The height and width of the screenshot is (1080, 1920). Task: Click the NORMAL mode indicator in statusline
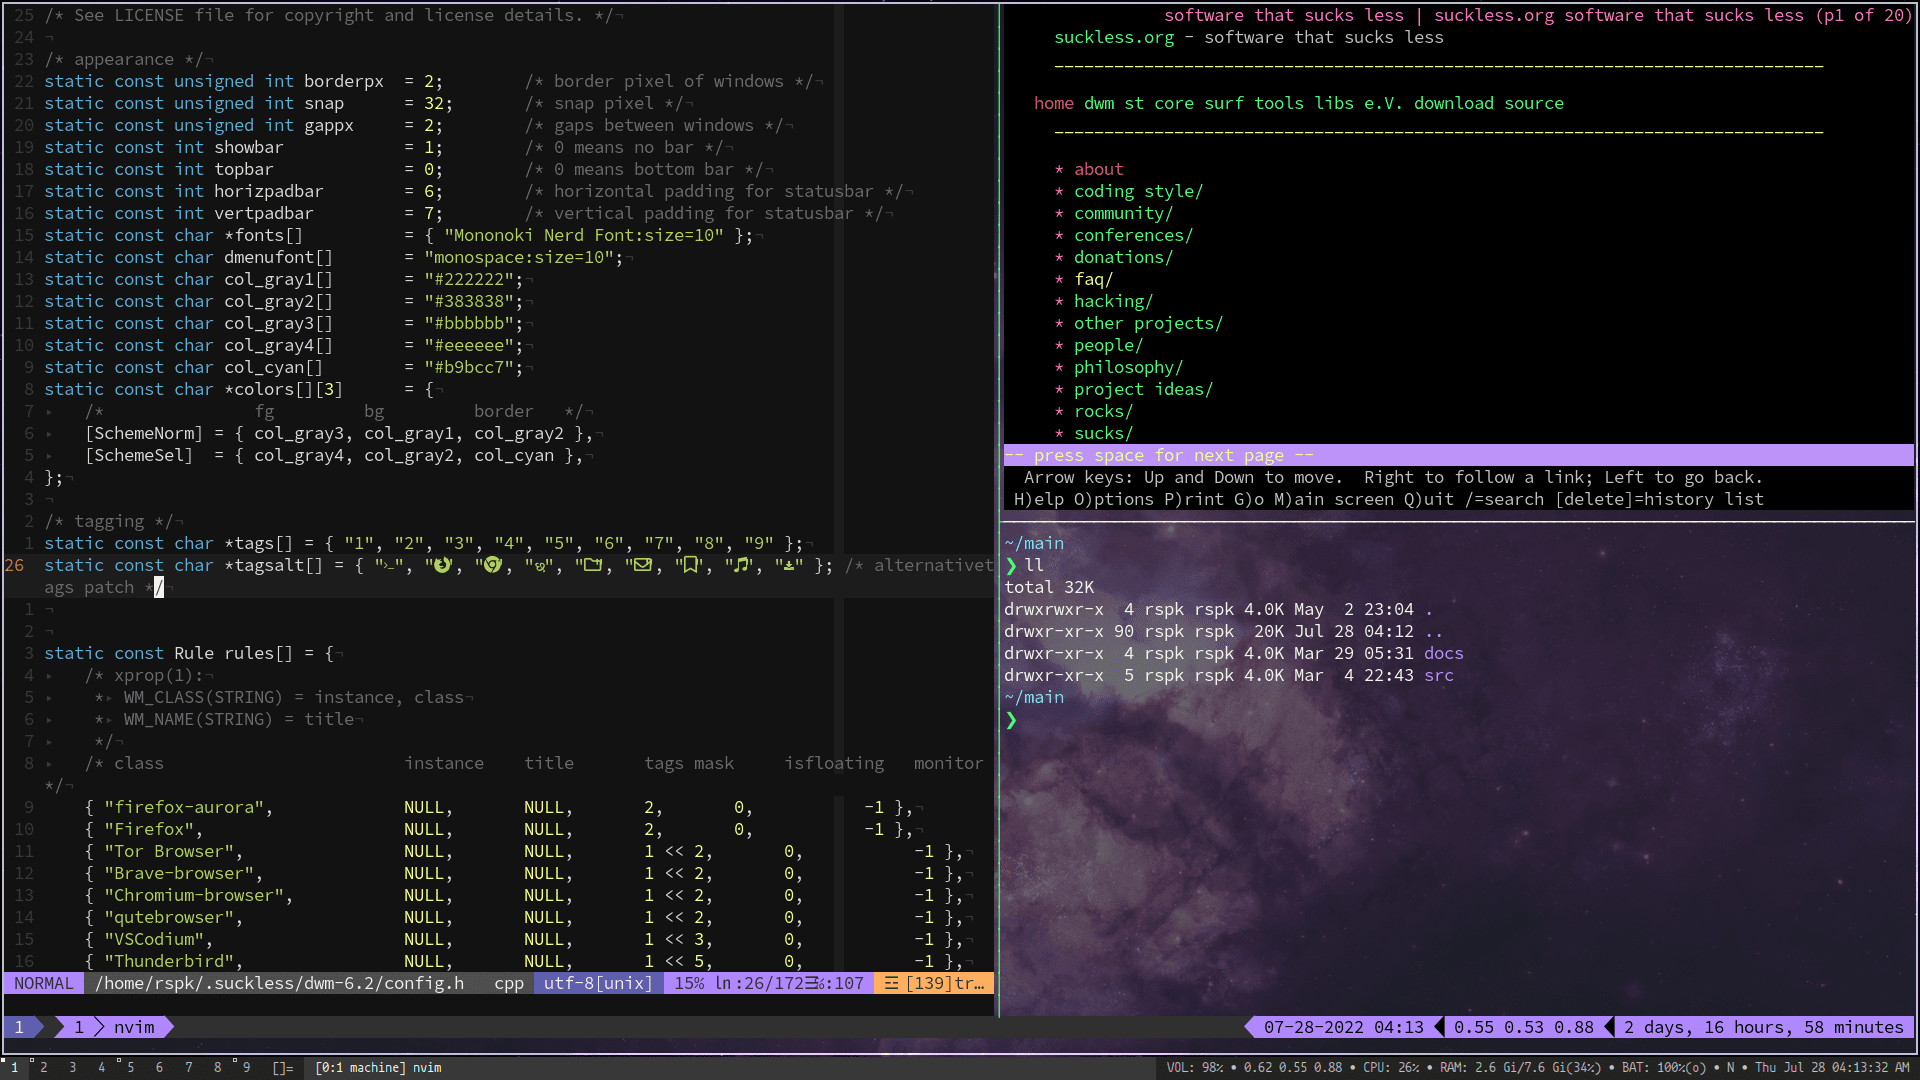[x=44, y=984]
